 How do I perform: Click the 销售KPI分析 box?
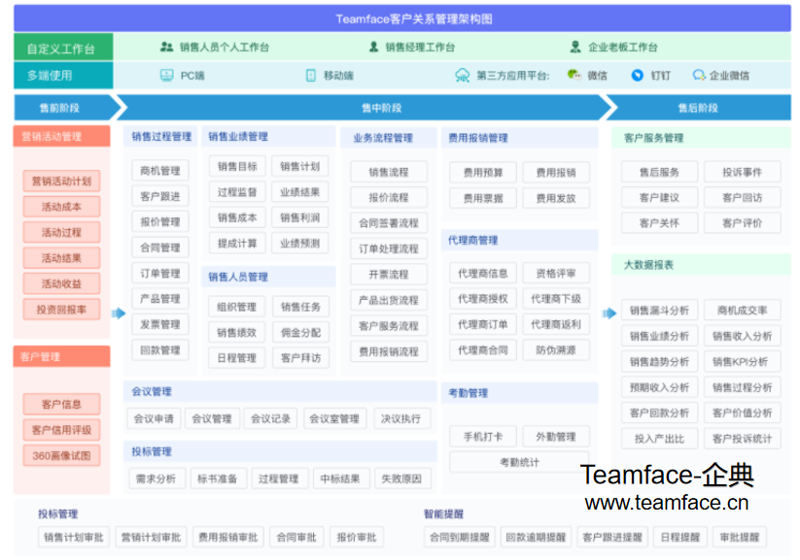(742, 362)
